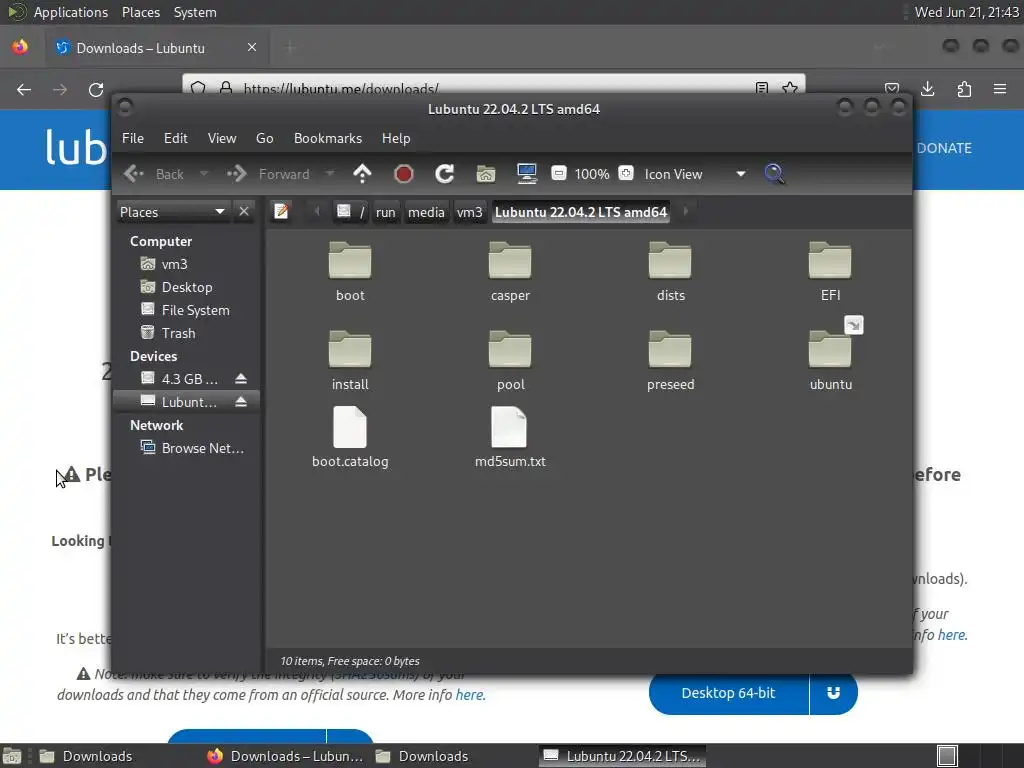The image size is (1024, 768).
Task: Eject the Lubuntu volume in sidebar
Action: 241,402
